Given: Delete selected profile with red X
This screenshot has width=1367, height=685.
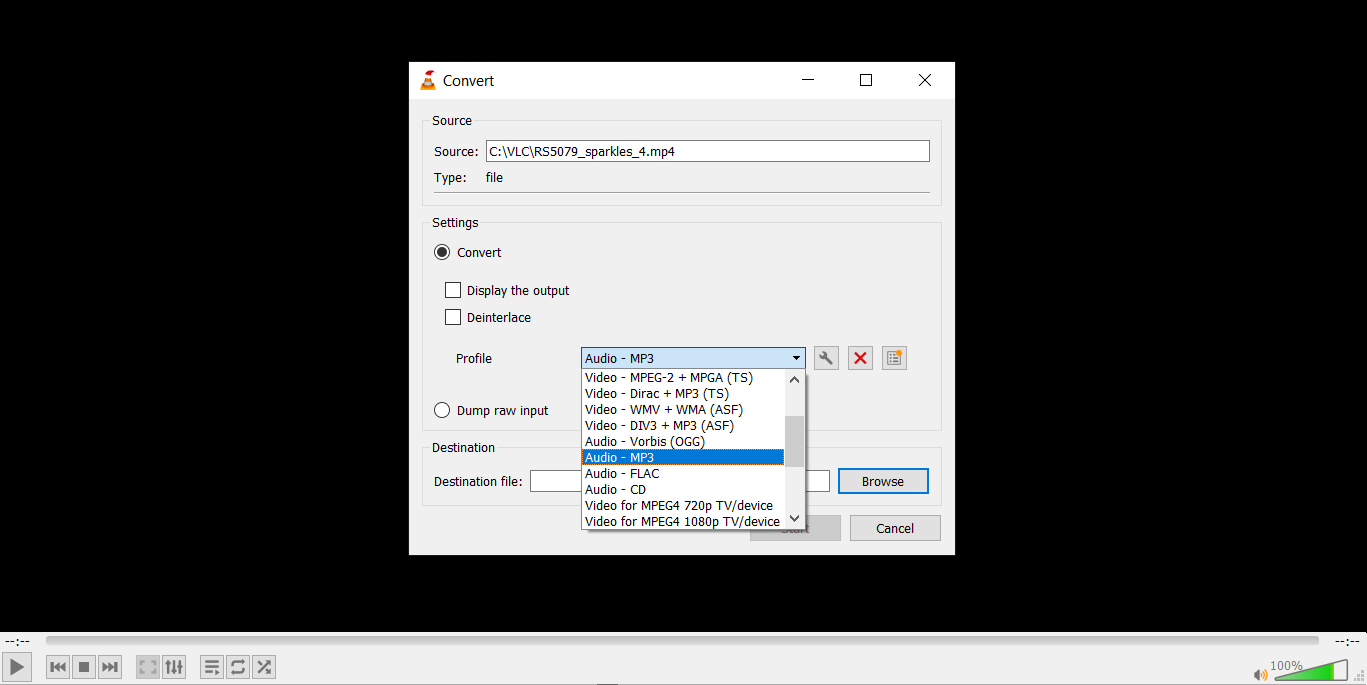Looking at the screenshot, I should [860, 358].
